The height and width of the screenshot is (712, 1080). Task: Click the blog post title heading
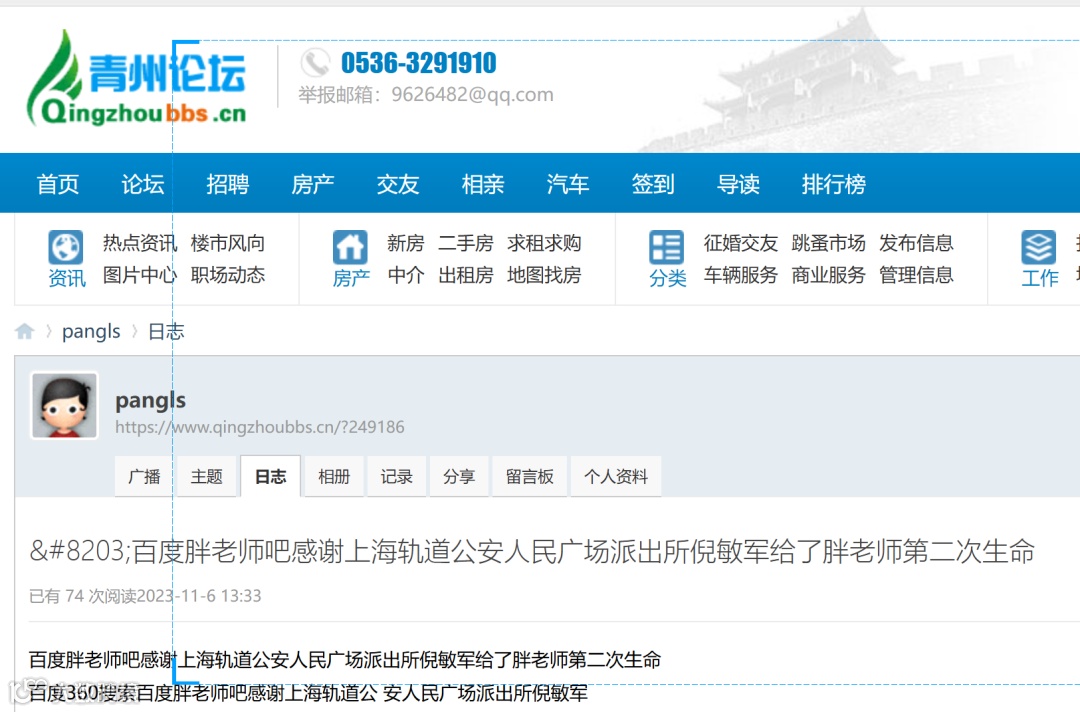[532, 552]
